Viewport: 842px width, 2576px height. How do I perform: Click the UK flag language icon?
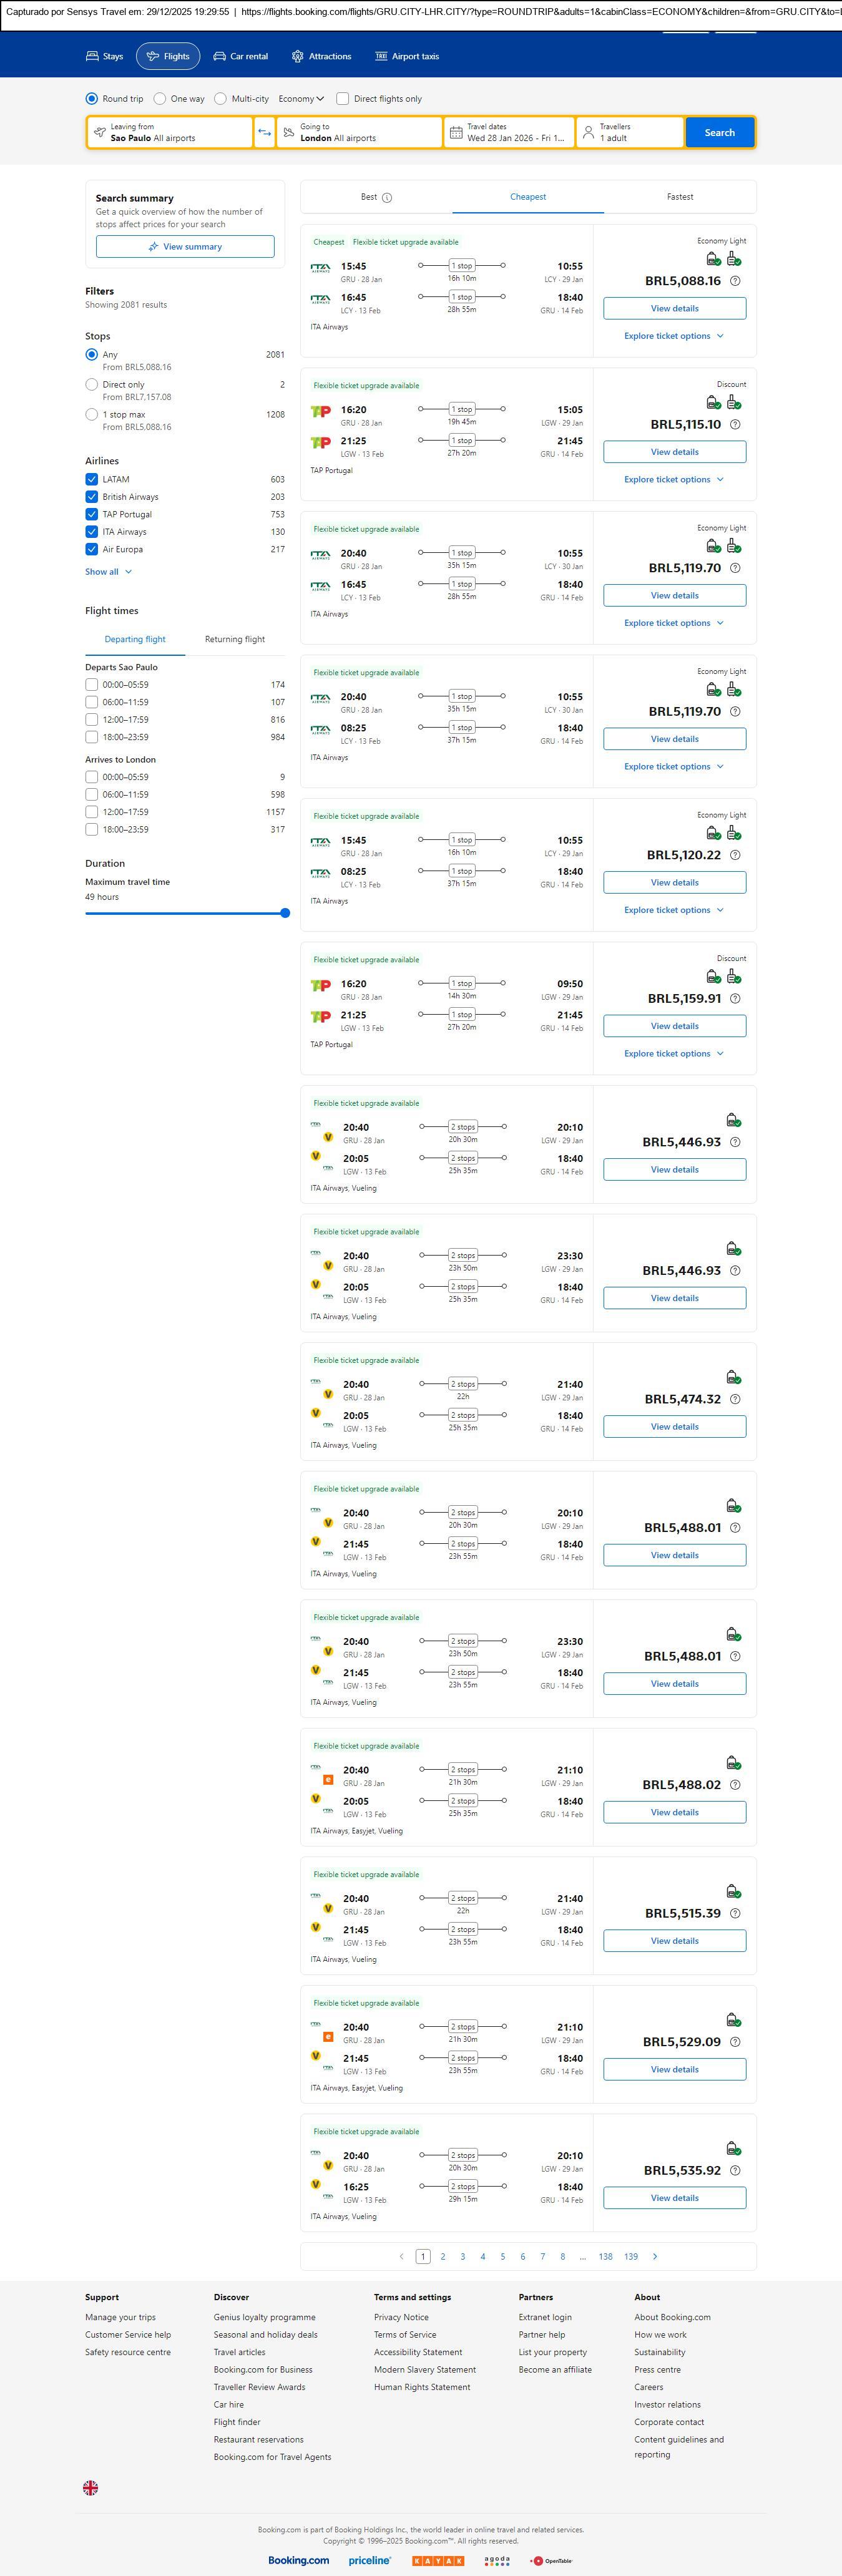90,2487
